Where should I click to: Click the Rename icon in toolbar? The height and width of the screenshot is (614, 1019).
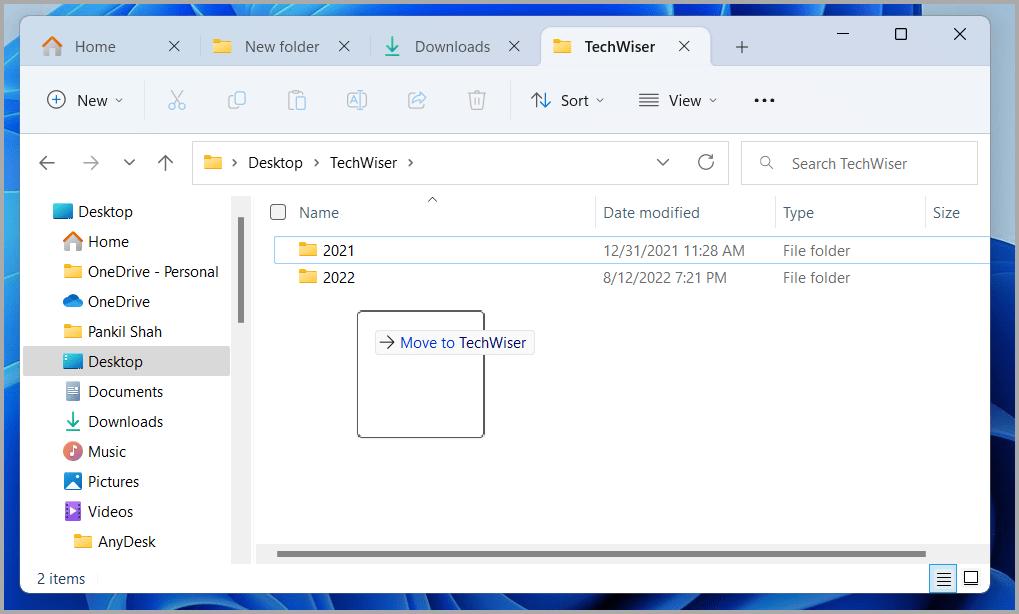tap(357, 100)
